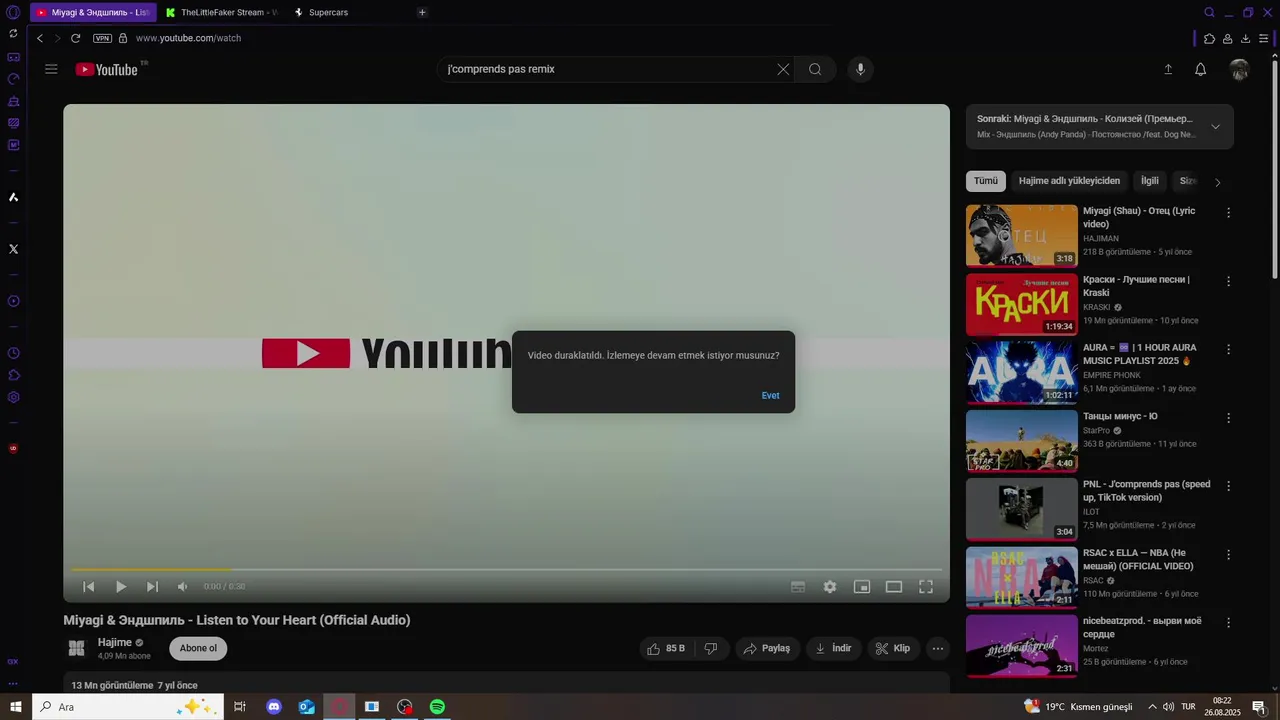The image size is (1280, 720).
Task: Click the Klip clip button
Action: pos(893,648)
